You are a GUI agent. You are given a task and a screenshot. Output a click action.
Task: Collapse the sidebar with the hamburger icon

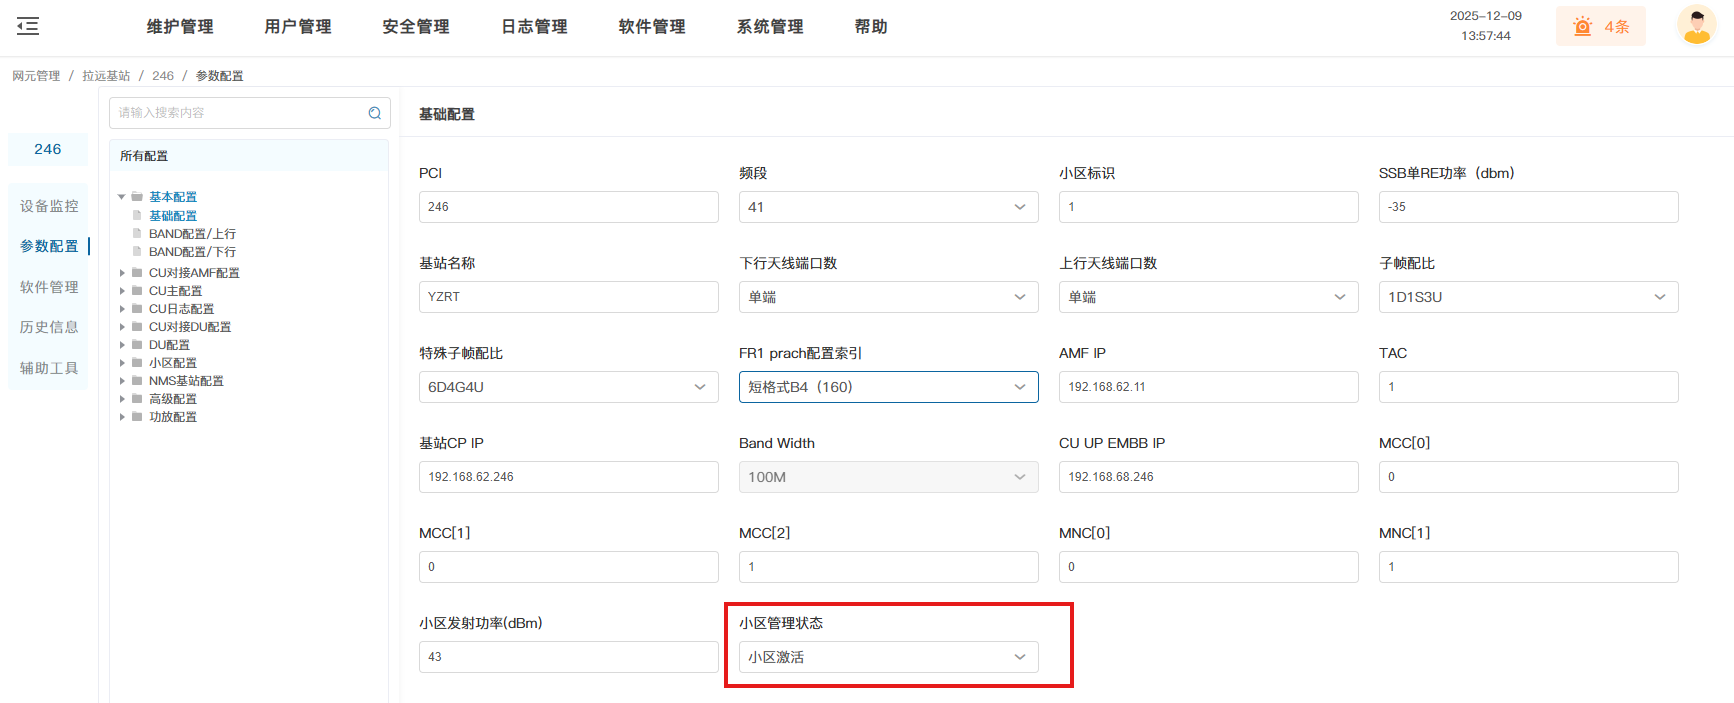tap(28, 27)
